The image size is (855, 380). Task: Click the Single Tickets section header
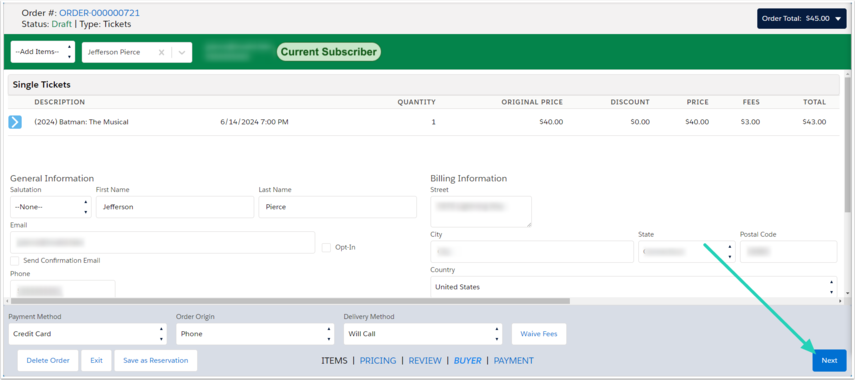(424, 85)
